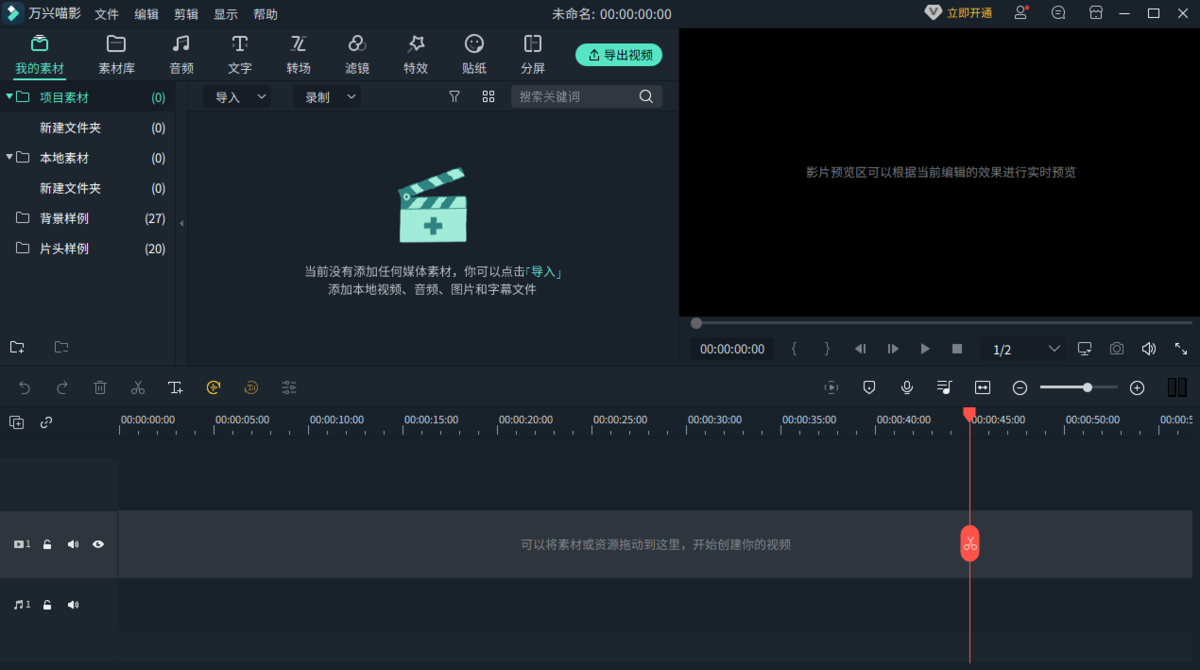Click the render preview icon
The image size is (1200, 670).
(x=829, y=387)
